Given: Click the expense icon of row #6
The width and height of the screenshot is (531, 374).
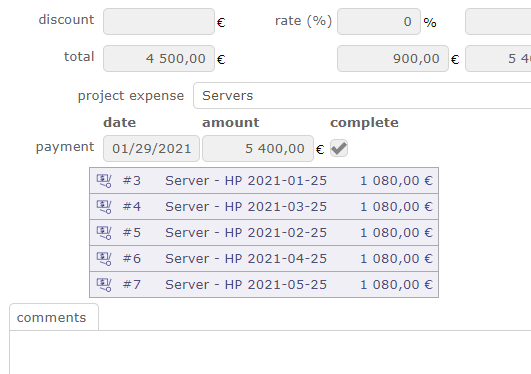Looking at the screenshot, I should [x=104, y=258].
